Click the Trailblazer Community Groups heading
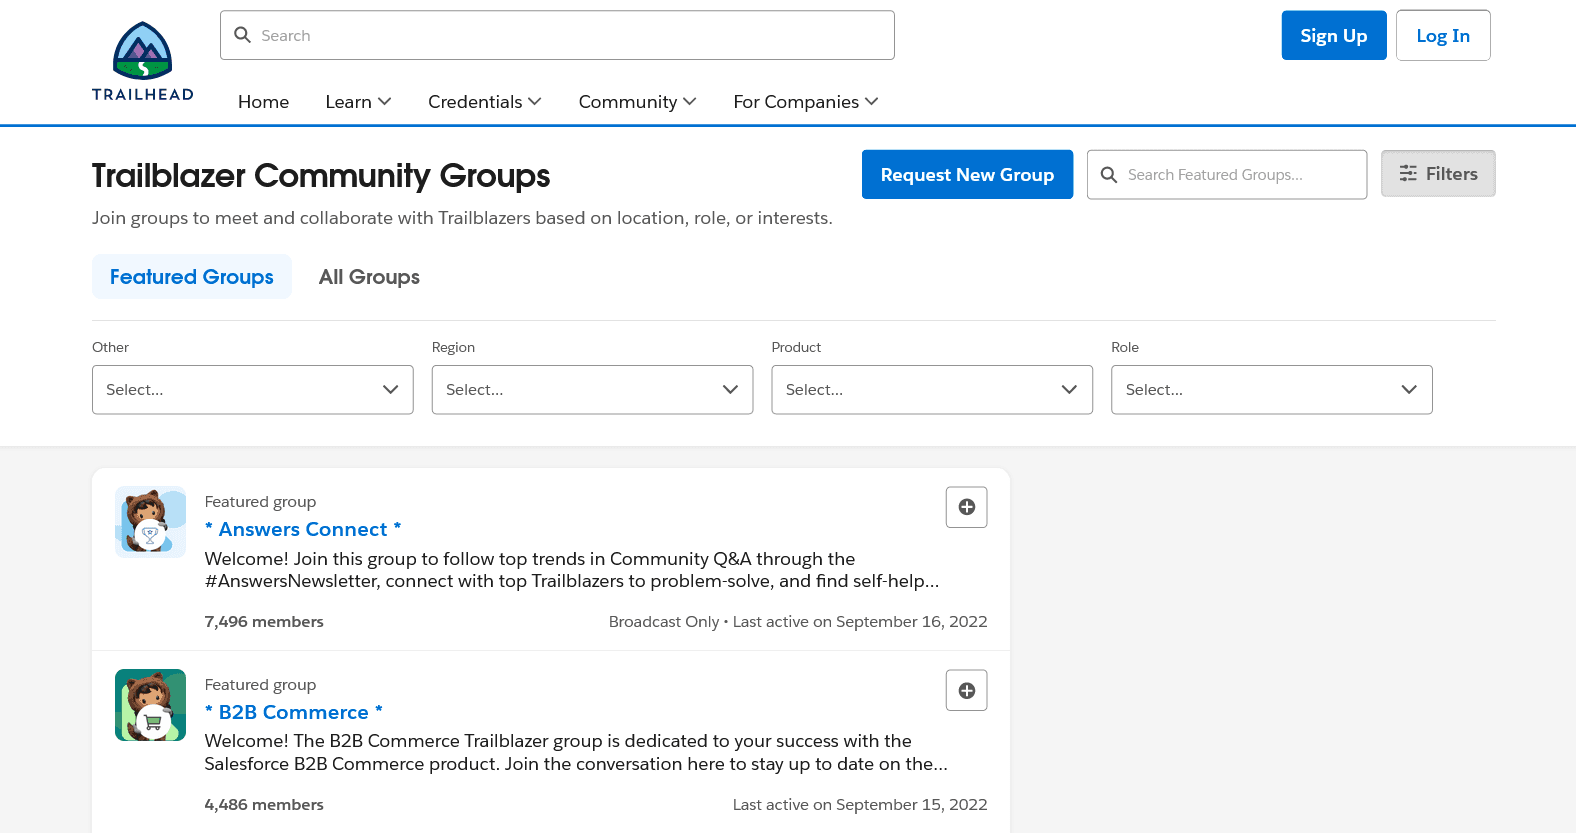Viewport: 1576px width, 833px height. (x=321, y=176)
